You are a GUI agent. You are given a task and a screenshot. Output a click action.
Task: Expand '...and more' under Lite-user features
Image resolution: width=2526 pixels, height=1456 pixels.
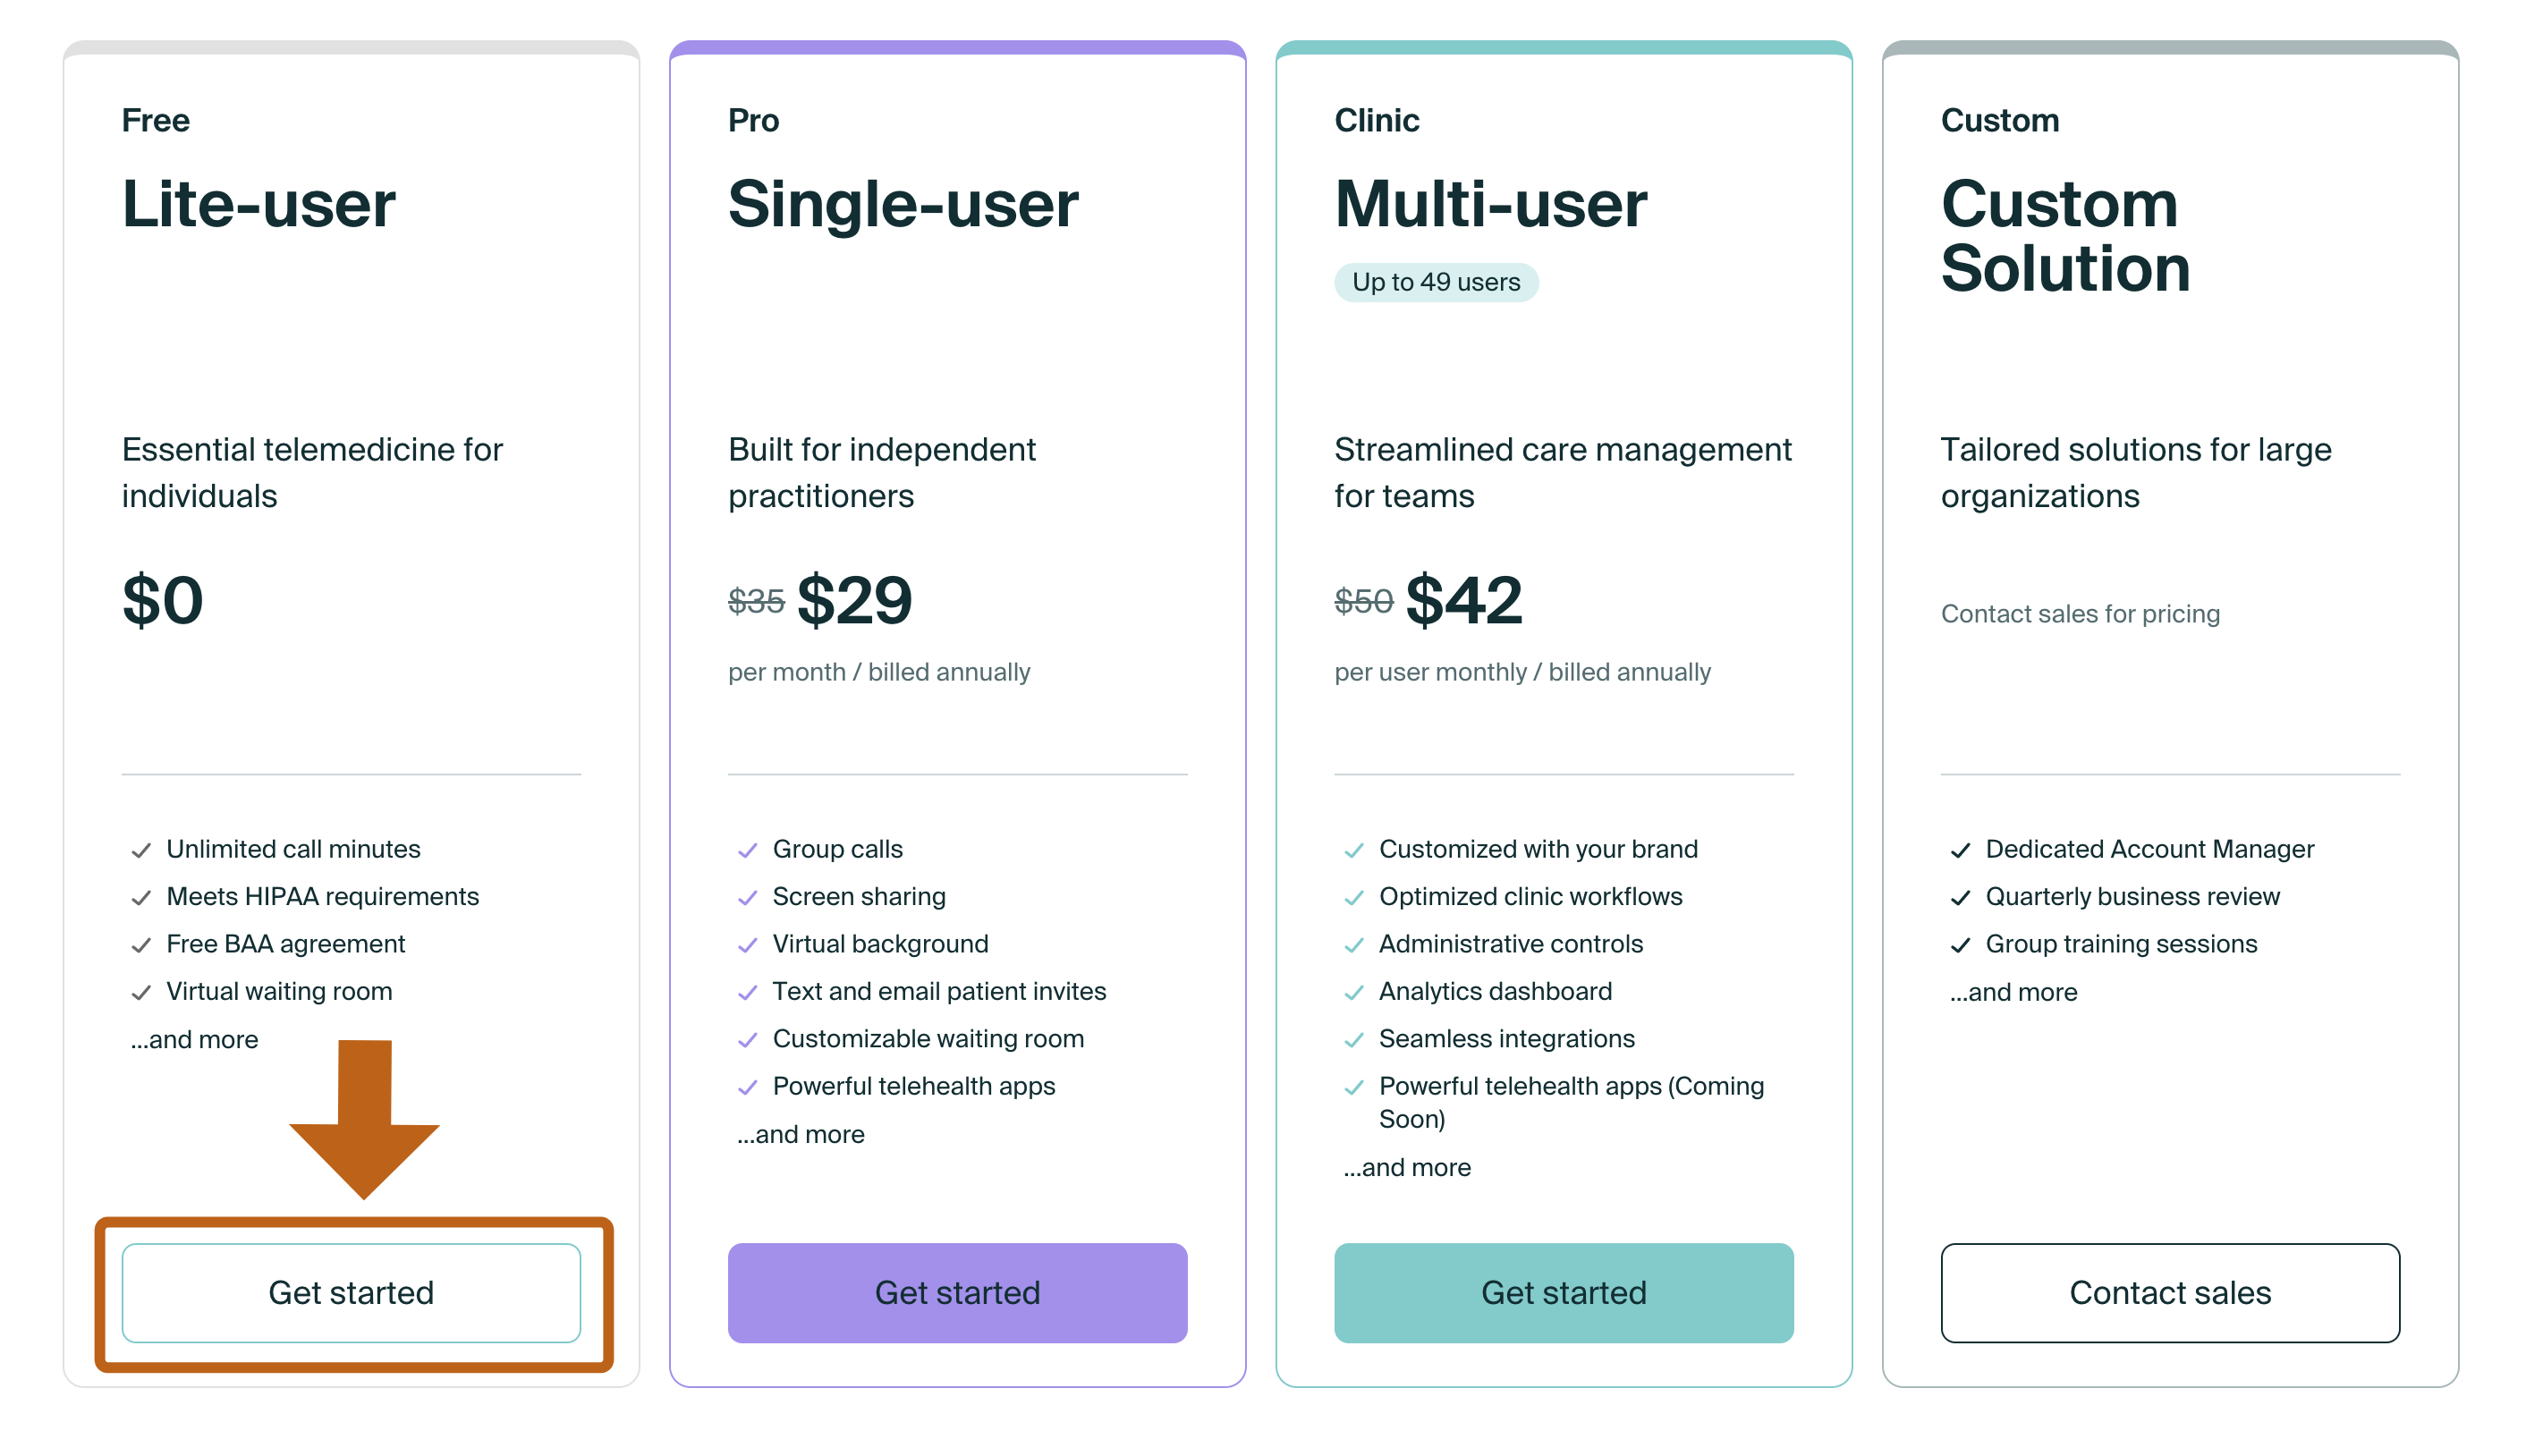coord(194,1039)
